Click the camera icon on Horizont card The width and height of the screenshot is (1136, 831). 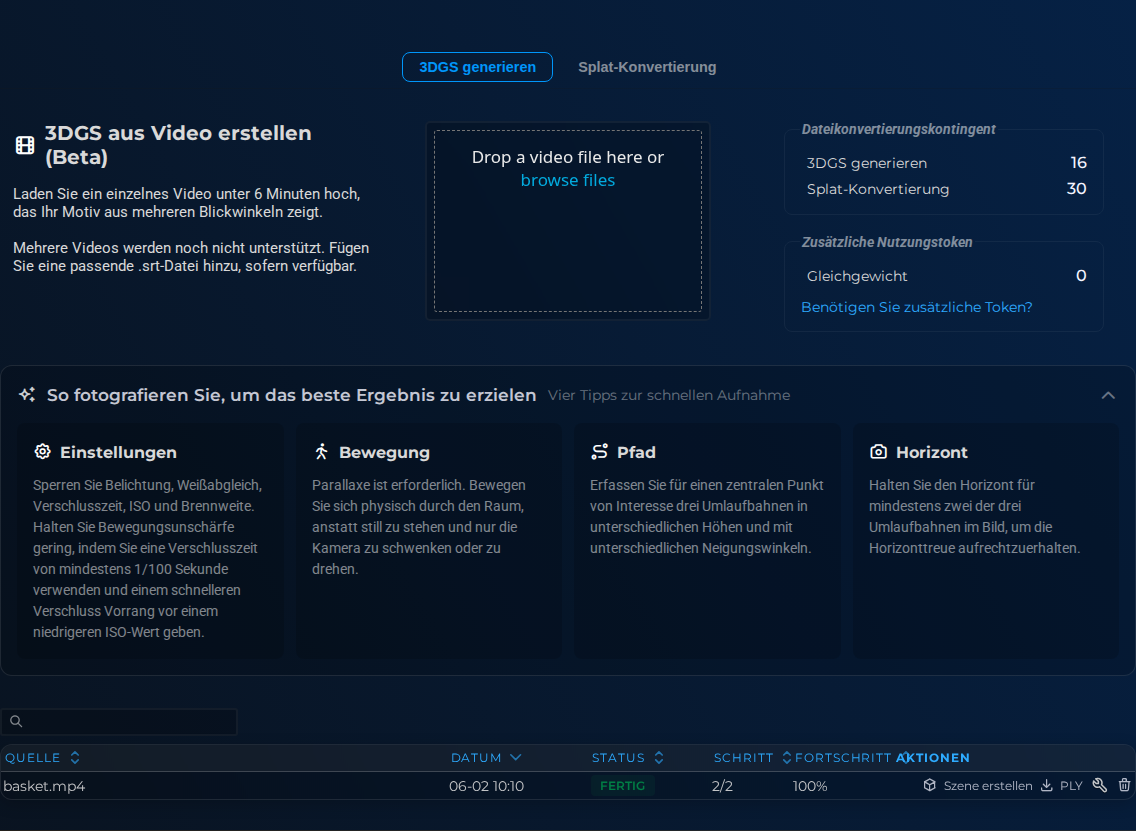[878, 452]
